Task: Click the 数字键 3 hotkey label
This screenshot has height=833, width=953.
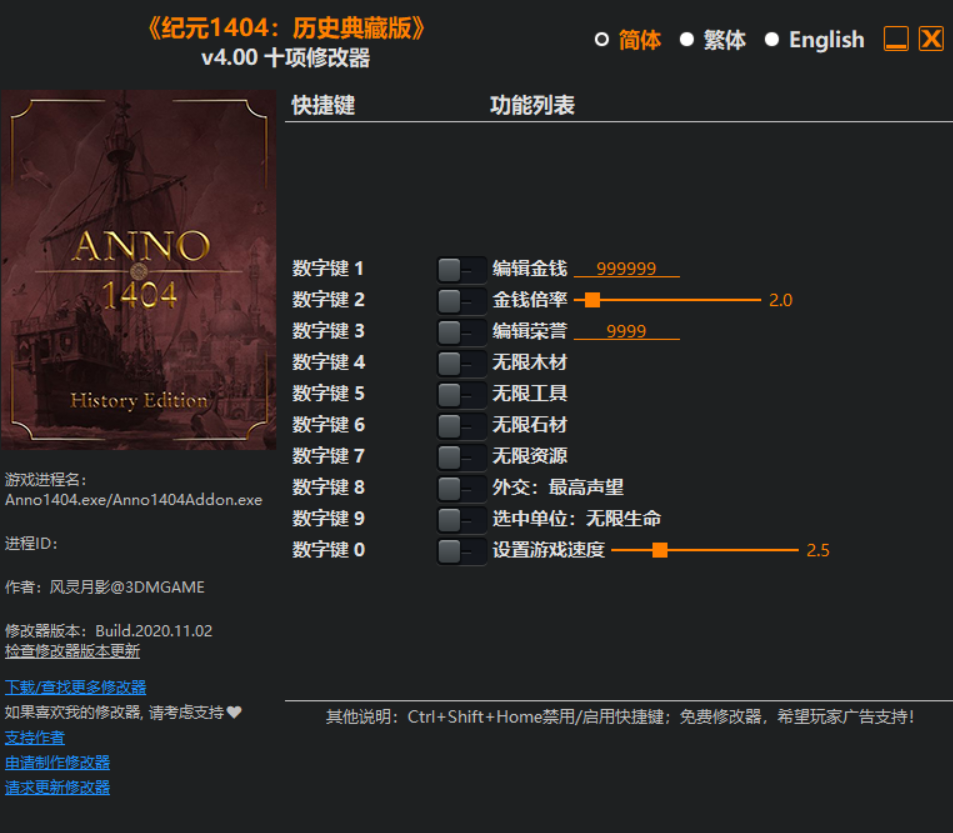Action: [x=328, y=331]
